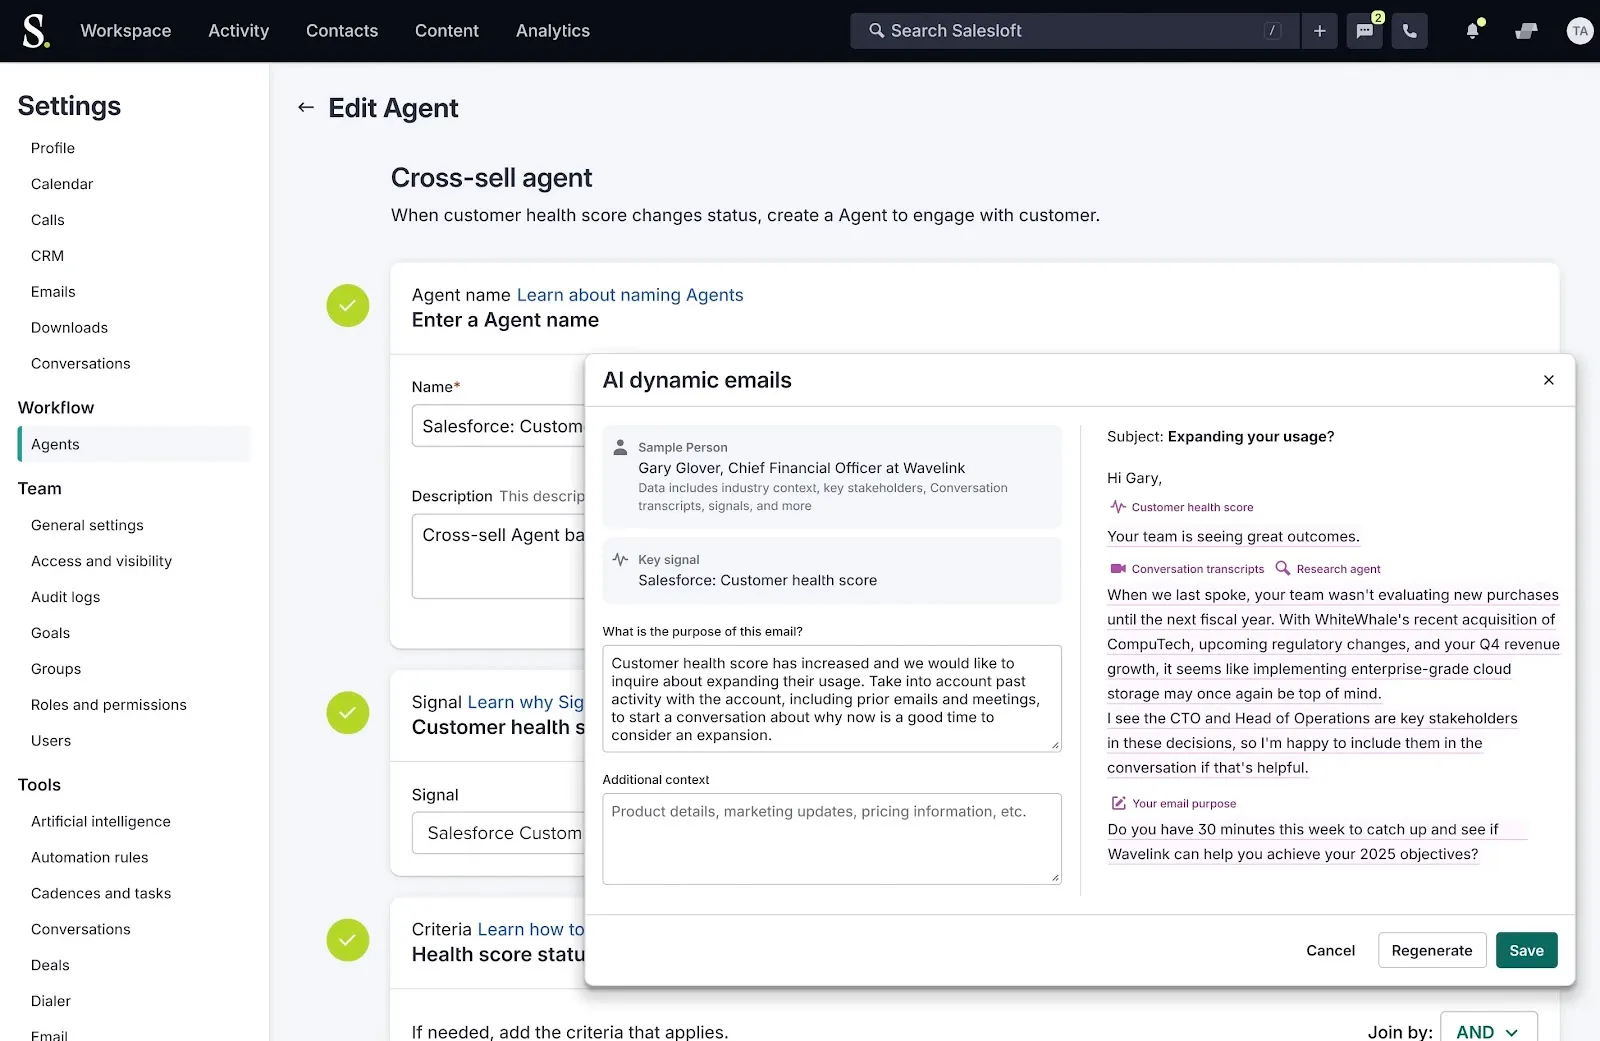Open the notifications bell
Image resolution: width=1600 pixels, height=1041 pixels.
pyautogui.click(x=1472, y=31)
